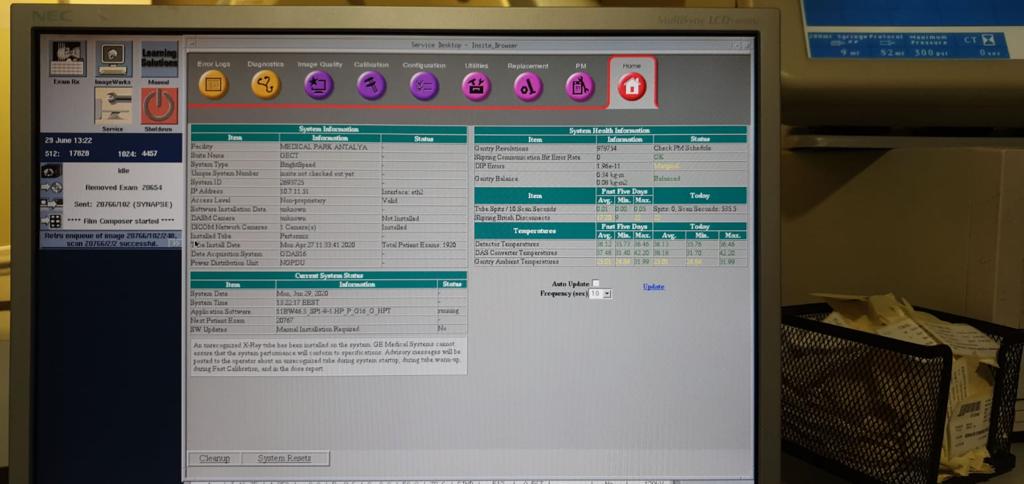The image size is (1024, 484).
Task: Open Learning Solutions manual
Action: coord(159,60)
